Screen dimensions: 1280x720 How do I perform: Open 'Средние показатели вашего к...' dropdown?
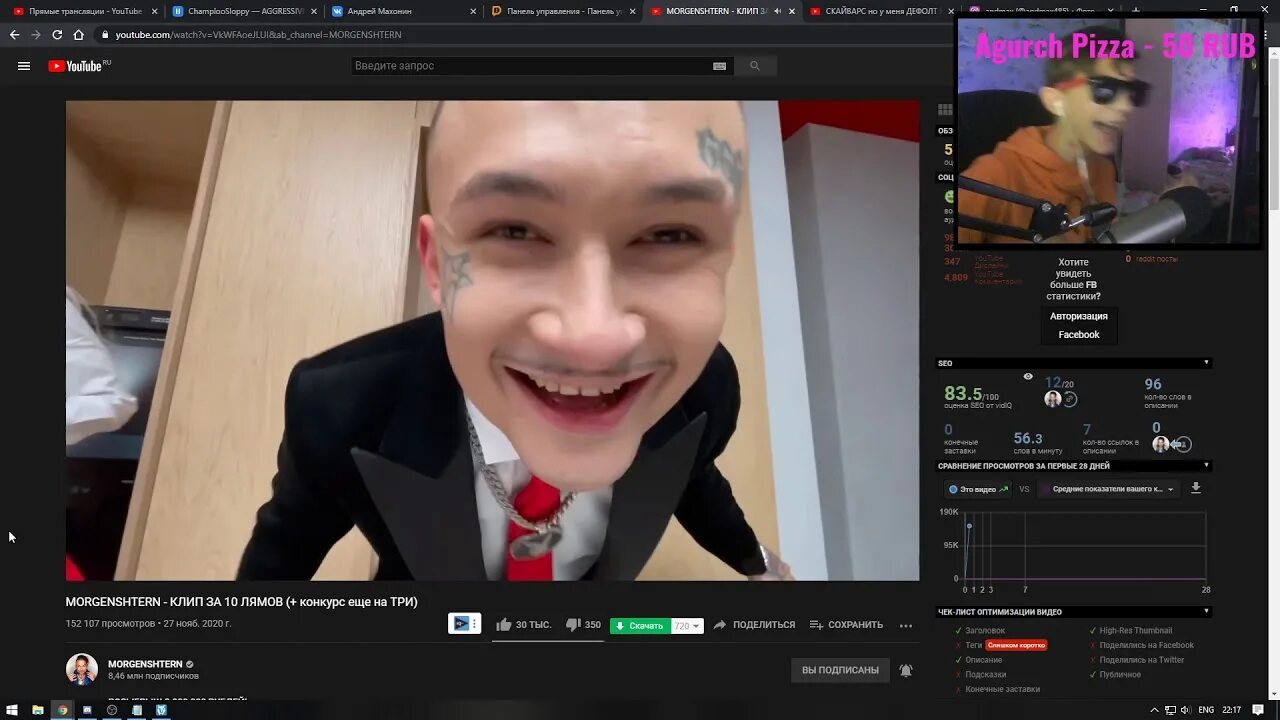pyautogui.click(x=1110, y=489)
